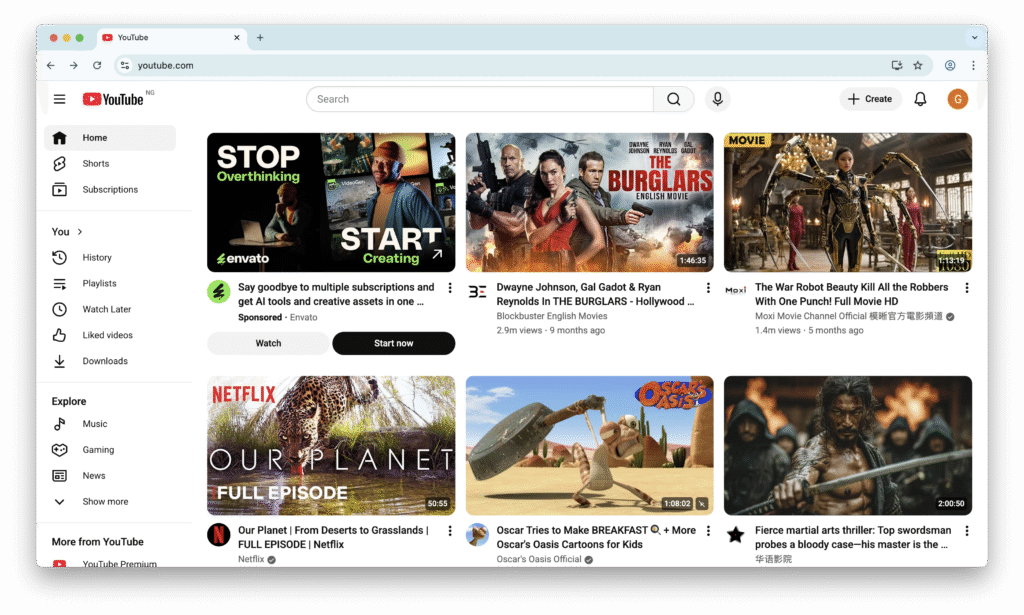Go to Watch Later in sidebar
The height and width of the screenshot is (615, 1024).
(106, 310)
